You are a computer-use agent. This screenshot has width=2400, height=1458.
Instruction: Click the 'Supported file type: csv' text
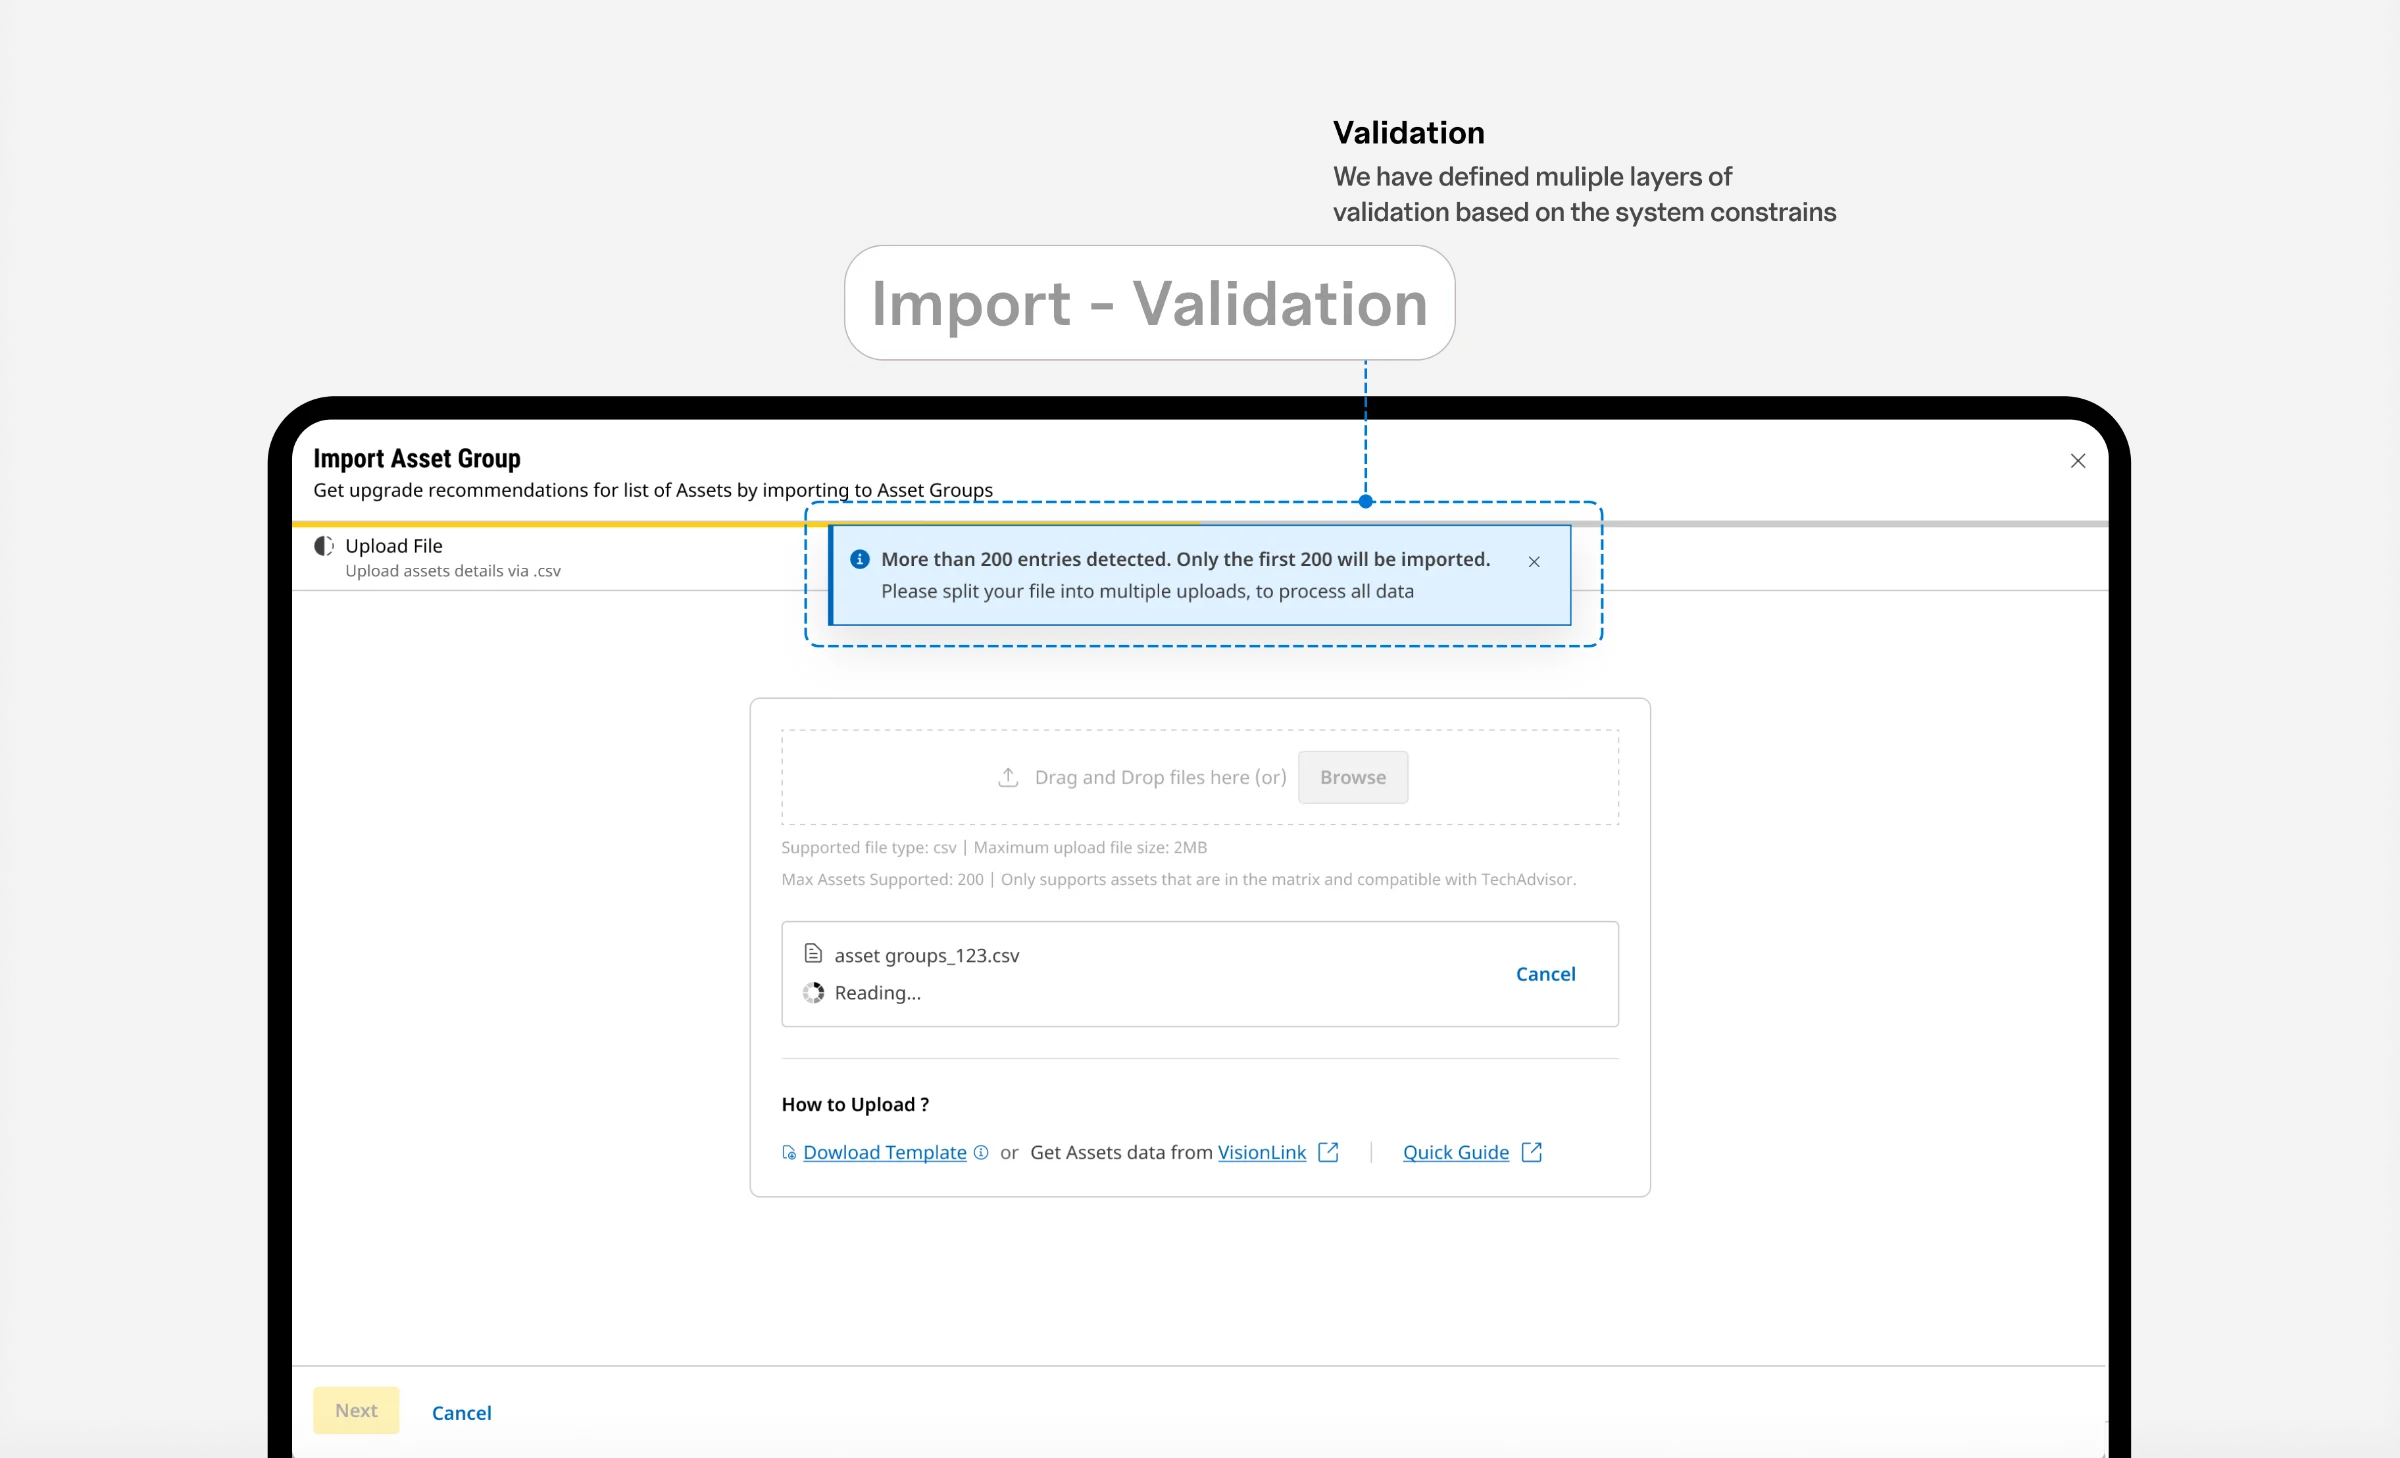click(x=868, y=847)
